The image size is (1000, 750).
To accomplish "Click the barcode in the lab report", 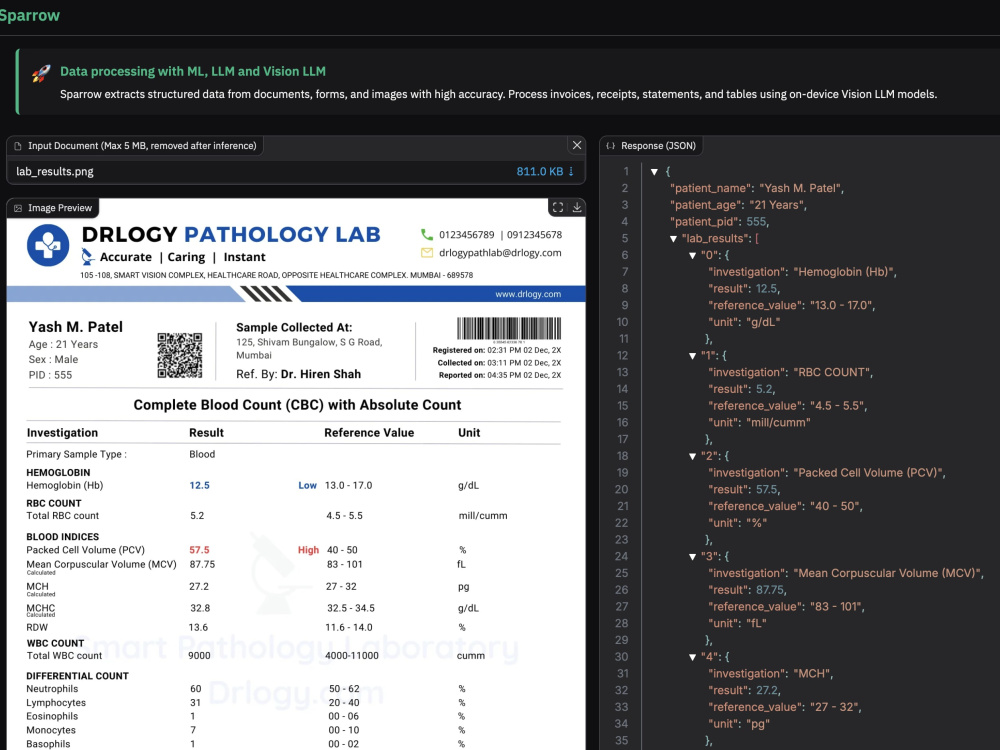I will (x=509, y=329).
